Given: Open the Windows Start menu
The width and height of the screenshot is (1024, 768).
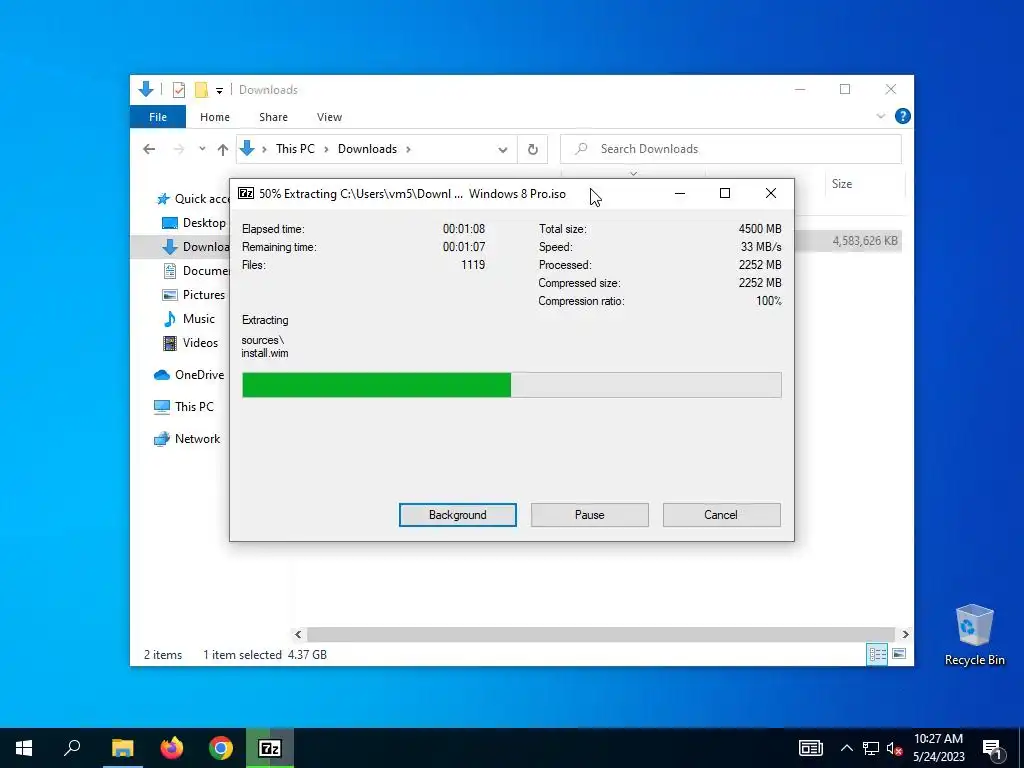Looking at the screenshot, I should point(24,748).
